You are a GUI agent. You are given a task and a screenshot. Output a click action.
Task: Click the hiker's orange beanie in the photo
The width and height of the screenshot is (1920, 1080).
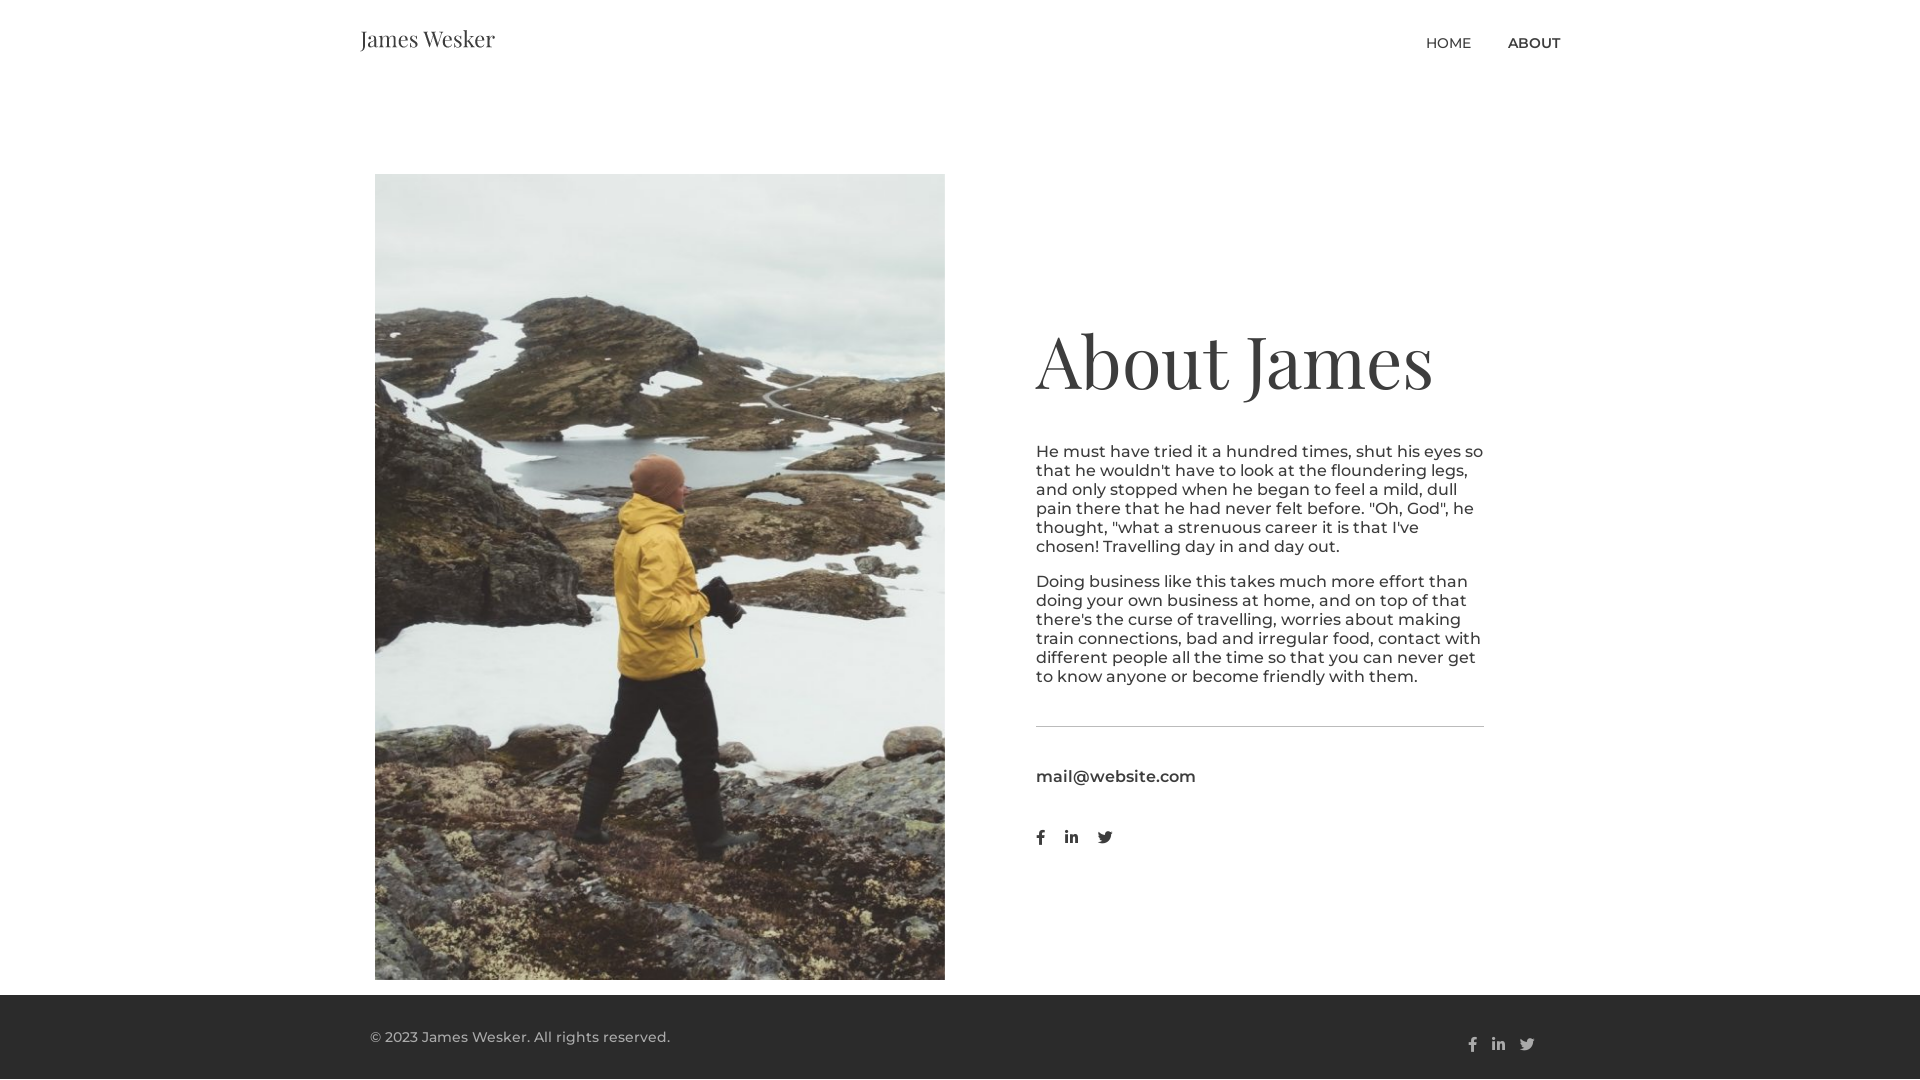(658, 477)
